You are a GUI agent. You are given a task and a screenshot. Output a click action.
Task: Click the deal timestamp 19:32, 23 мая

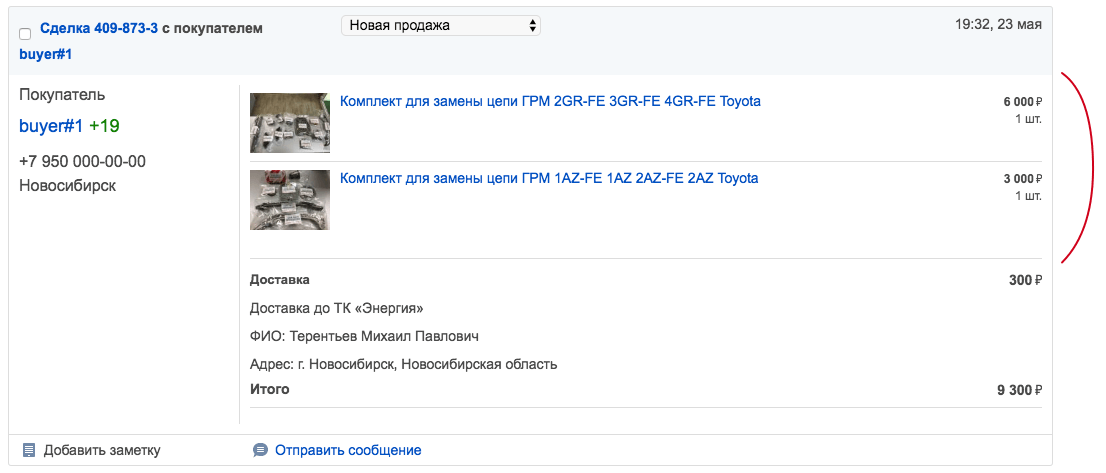999,25
